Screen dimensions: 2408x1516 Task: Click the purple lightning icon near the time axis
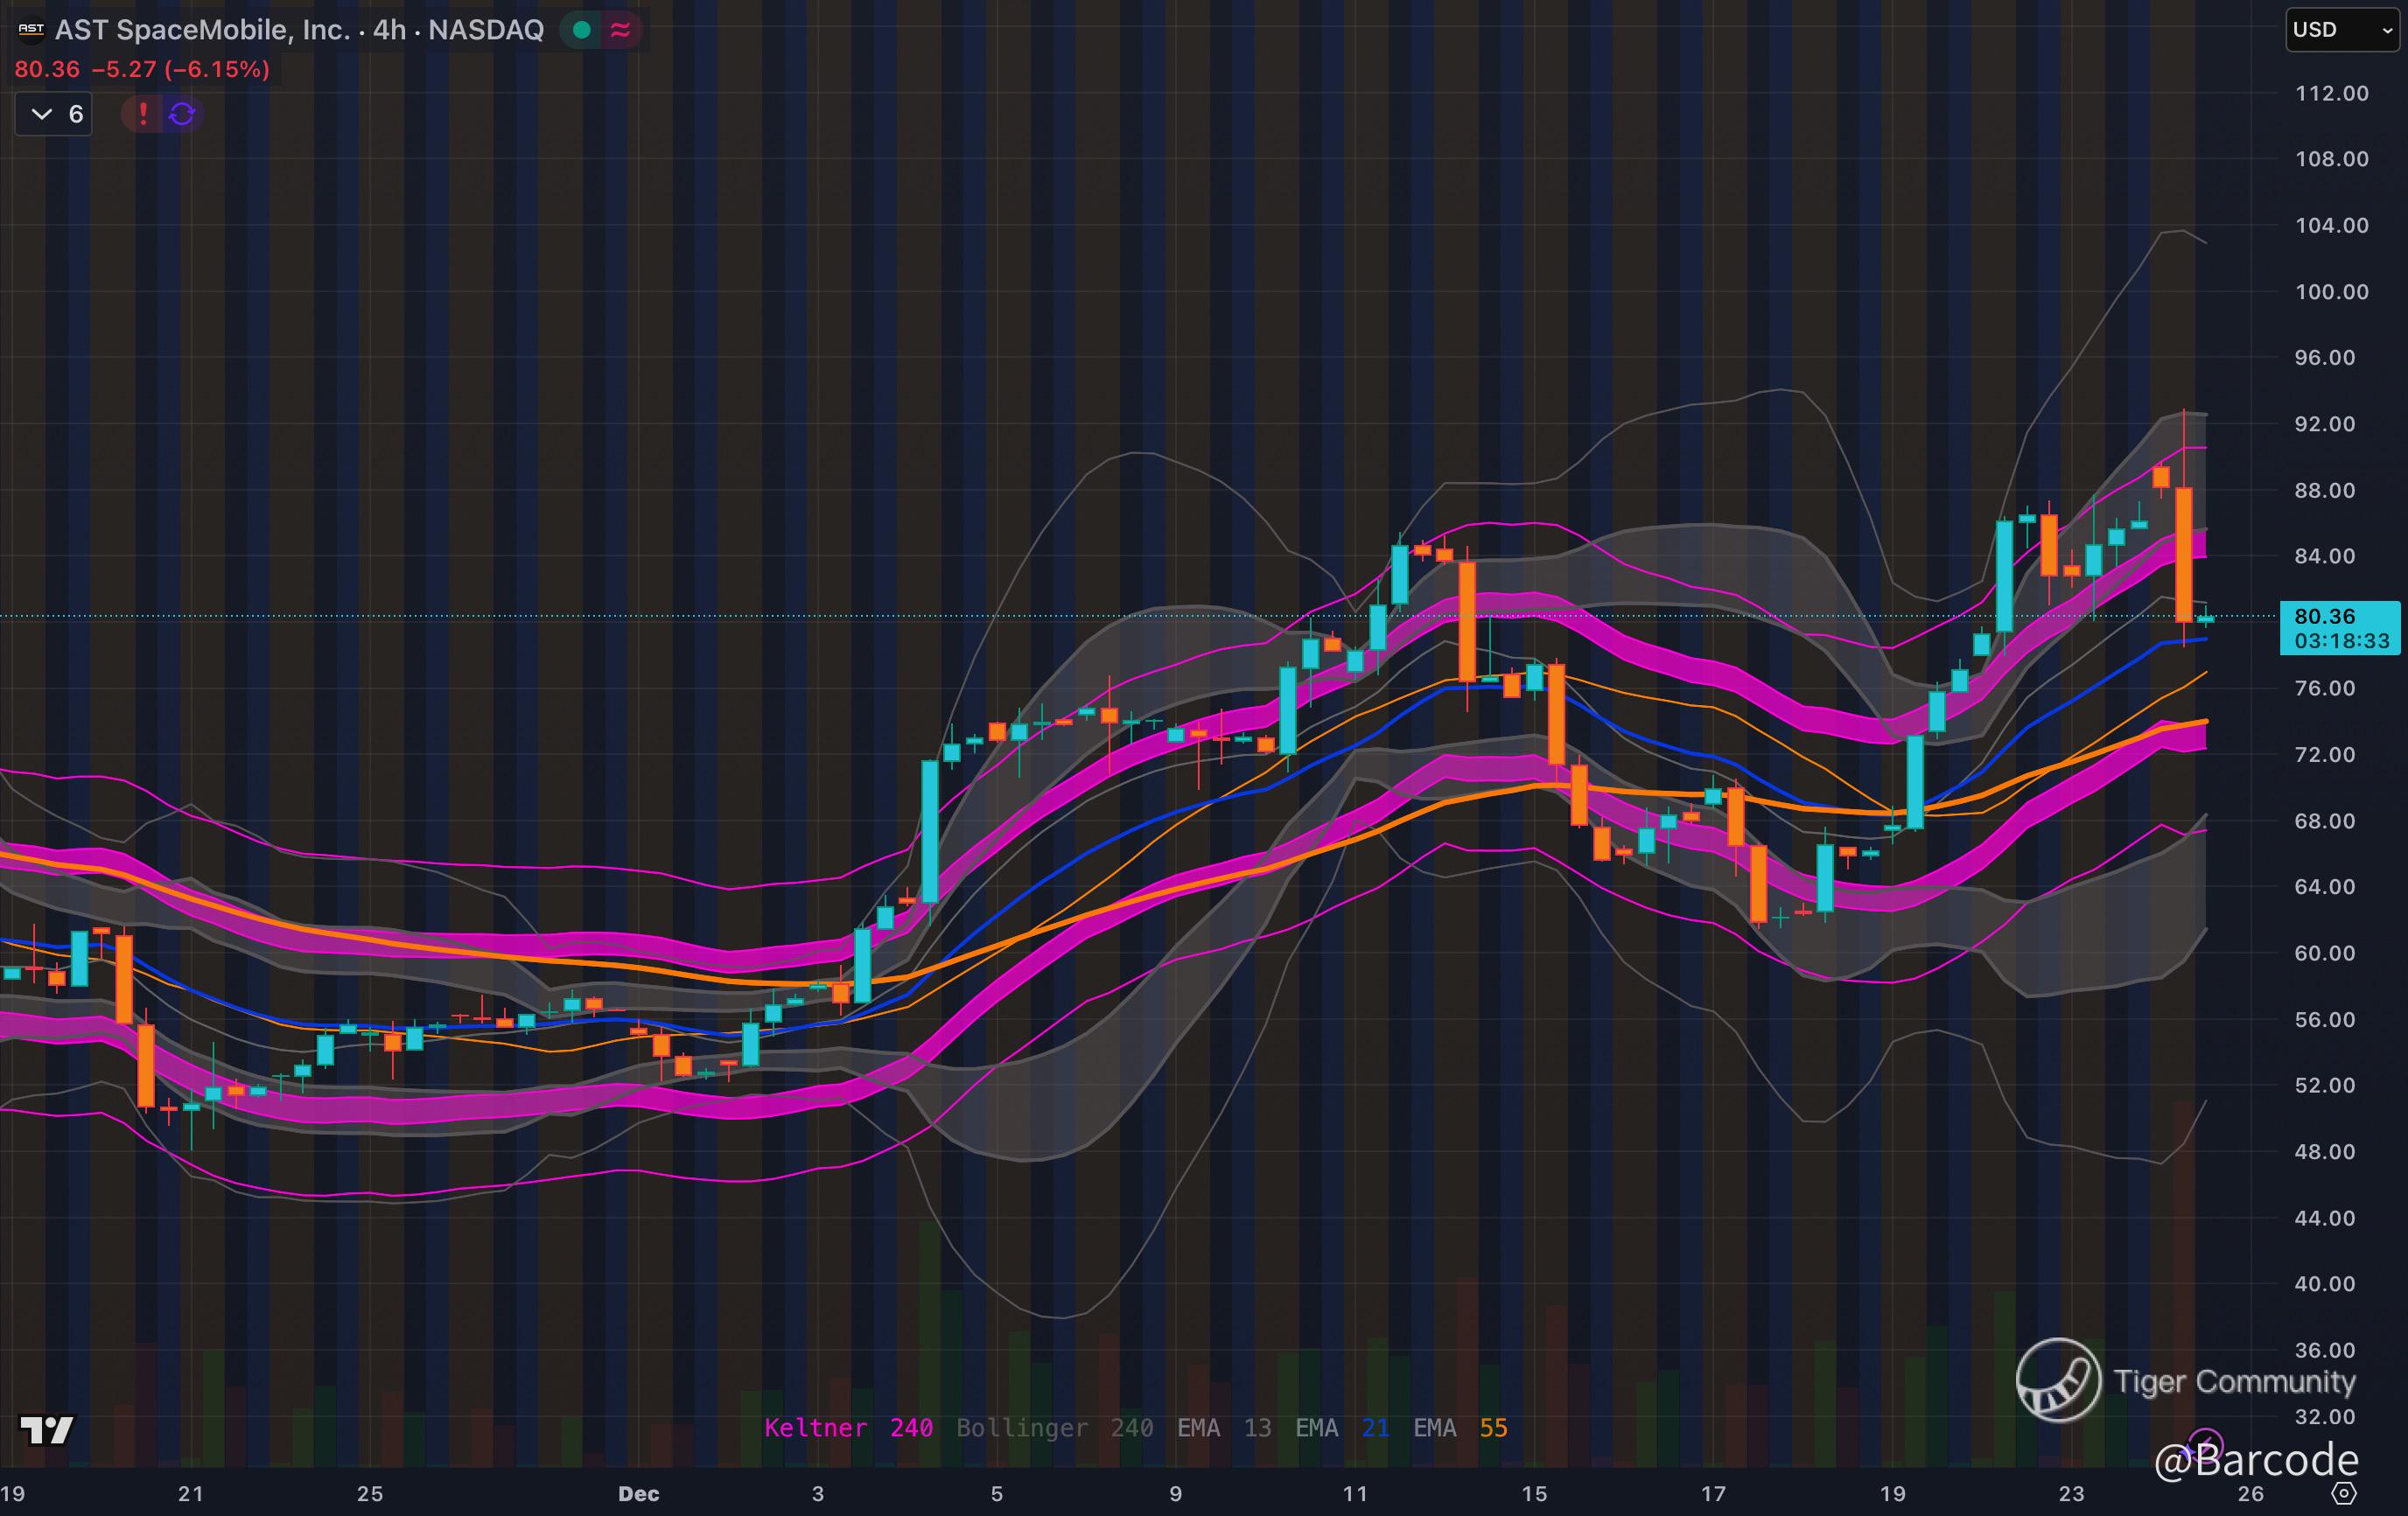point(2205,1445)
